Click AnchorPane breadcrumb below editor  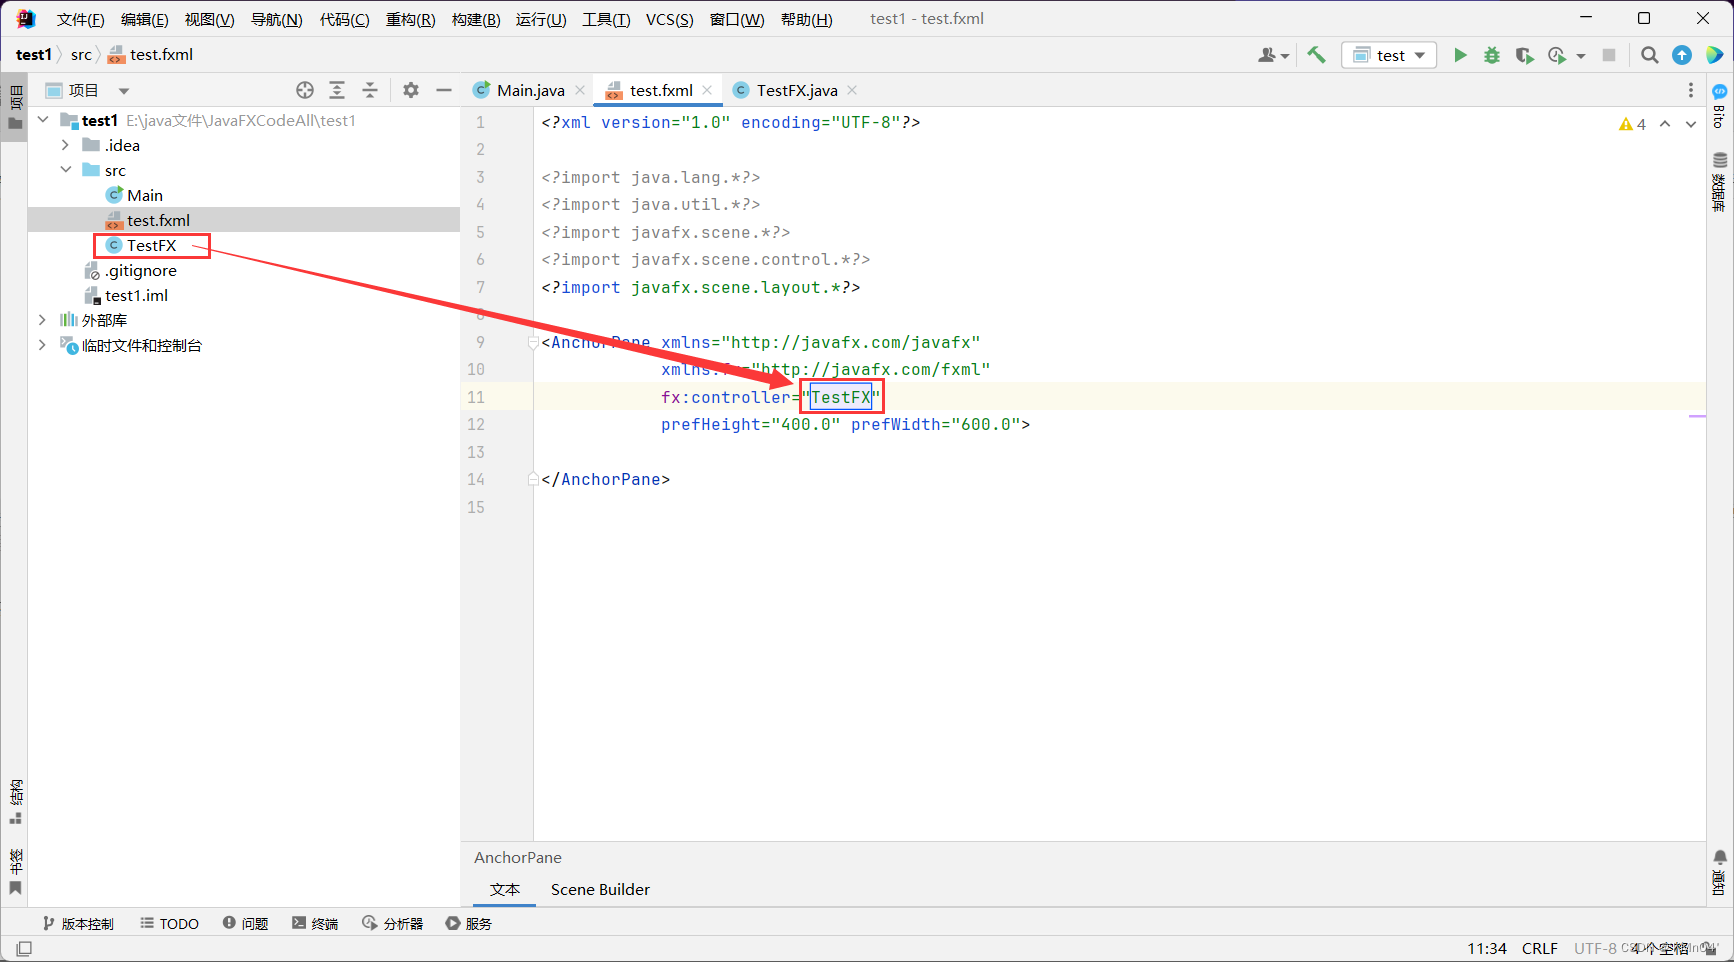click(518, 857)
